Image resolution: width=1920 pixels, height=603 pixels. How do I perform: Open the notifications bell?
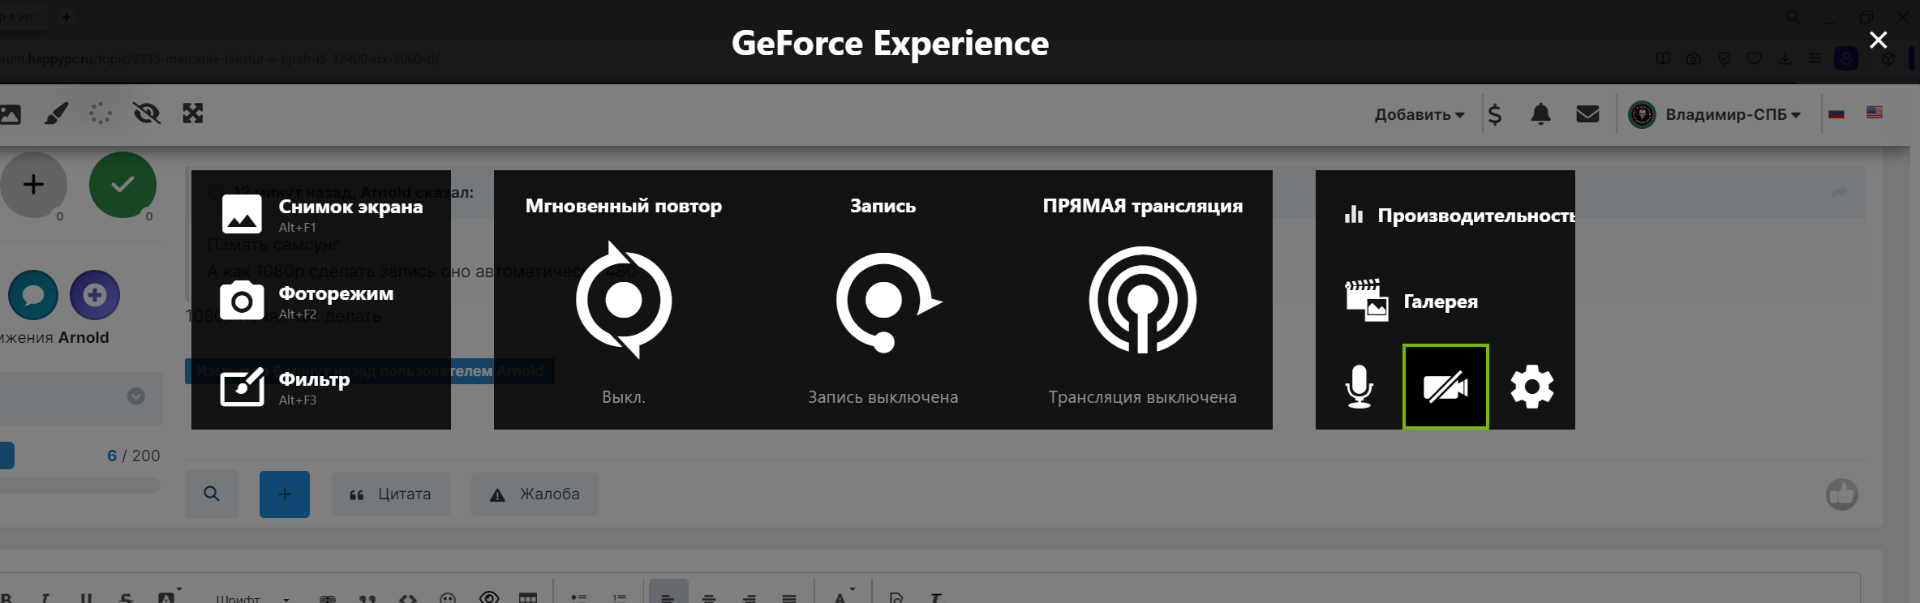[x=1540, y=115]
